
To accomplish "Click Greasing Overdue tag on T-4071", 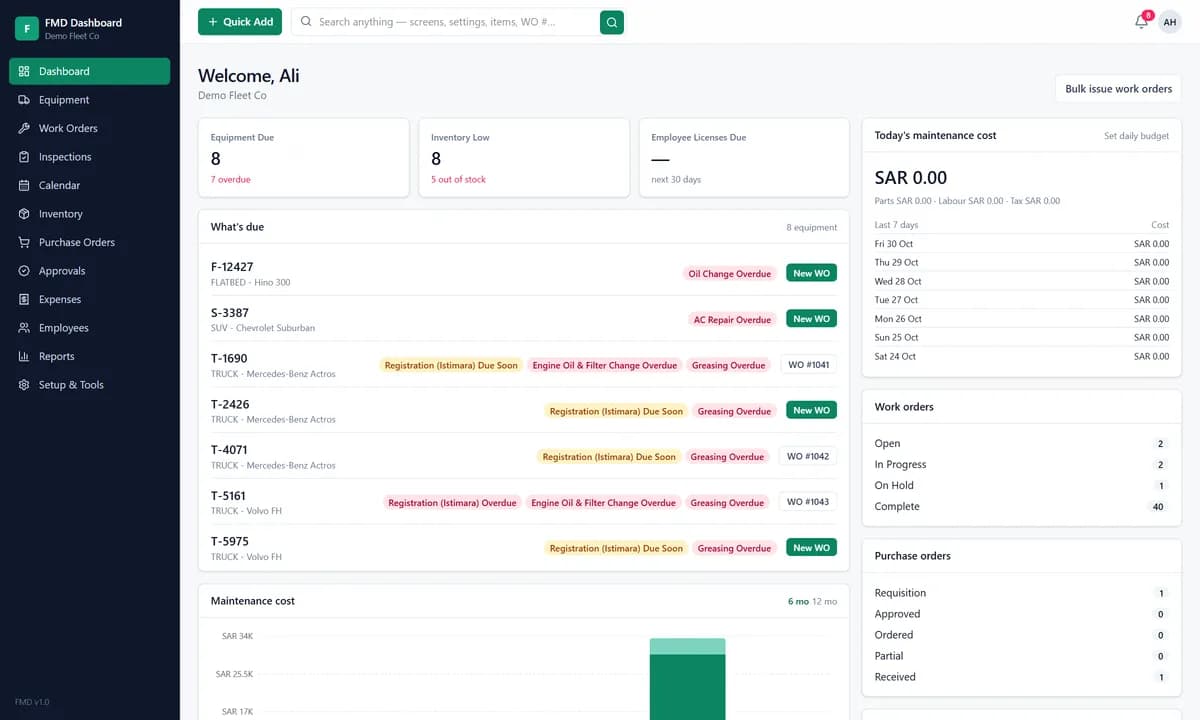I will click(x=727, y=457).
